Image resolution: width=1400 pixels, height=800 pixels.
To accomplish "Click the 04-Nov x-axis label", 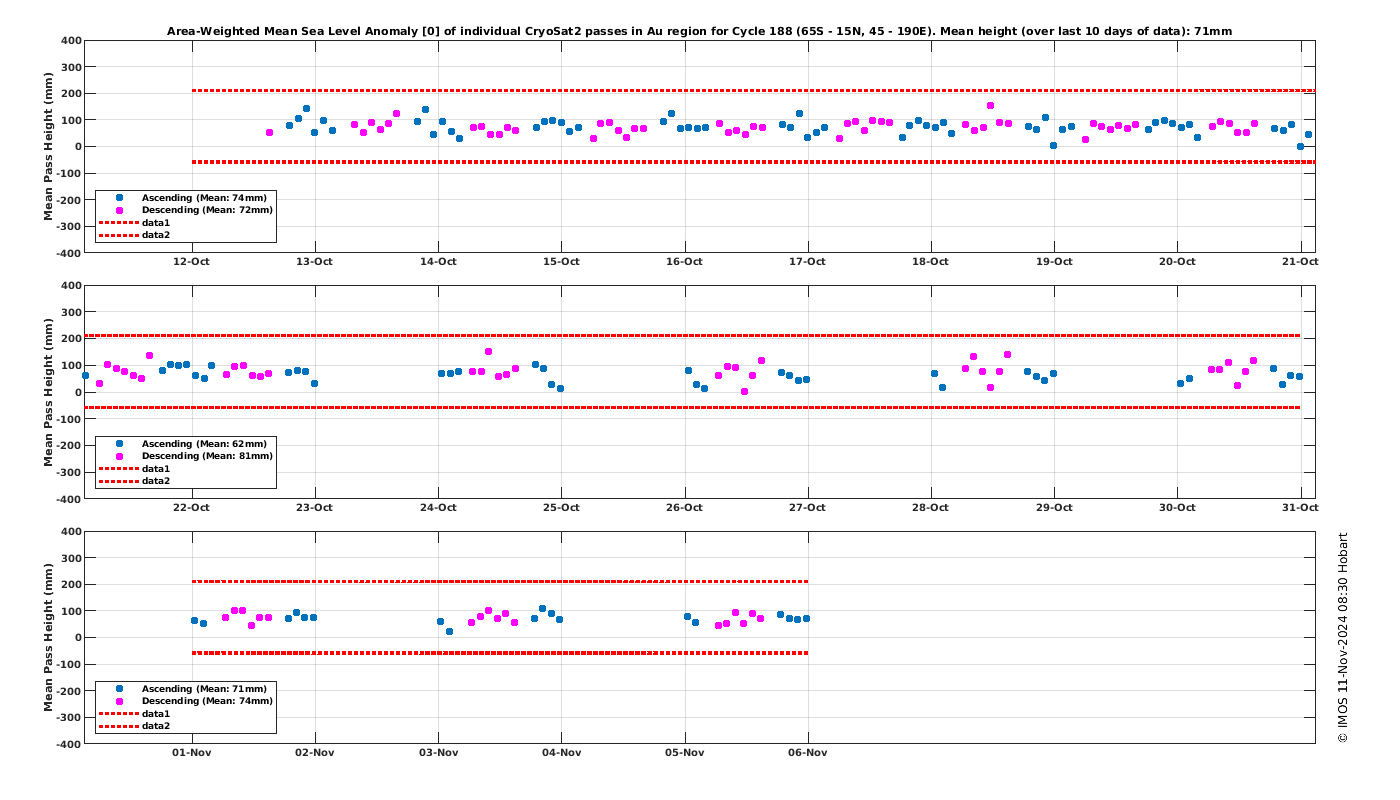I will point(561,753).
